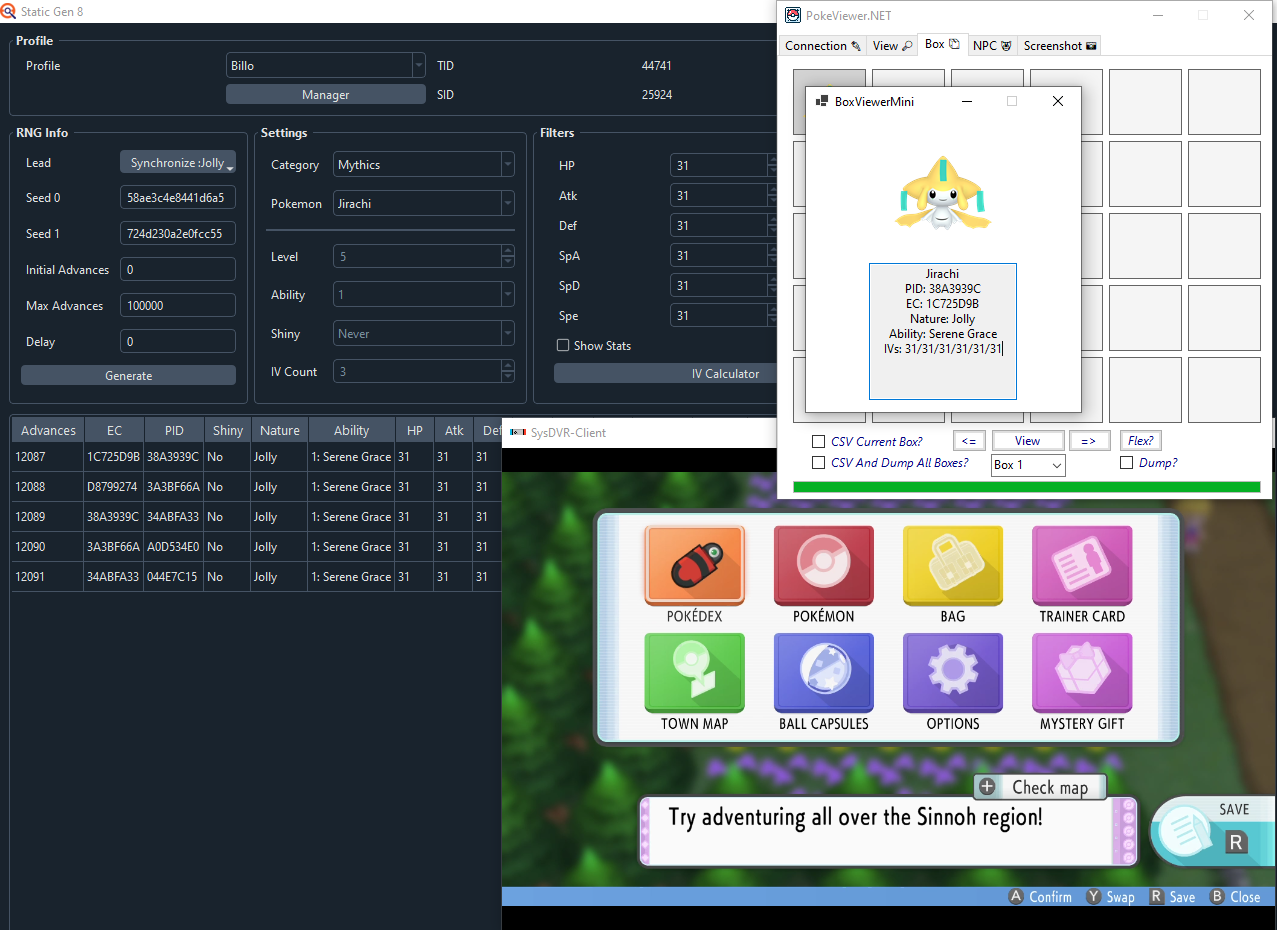Click the Static Gen 8 app icon
This screenshot has height=930, width=1277.
coord(9,11)
